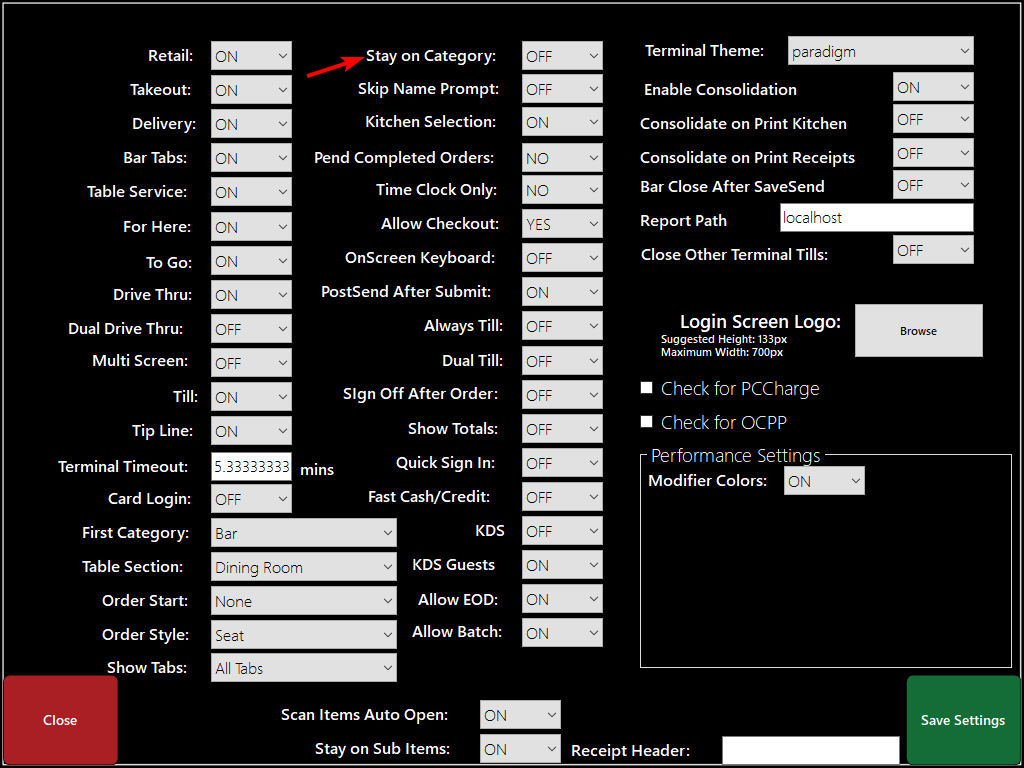Open the KDS dropdown
The width and height of the screenshot is (1024, 768).
click(x=562, y=531)
